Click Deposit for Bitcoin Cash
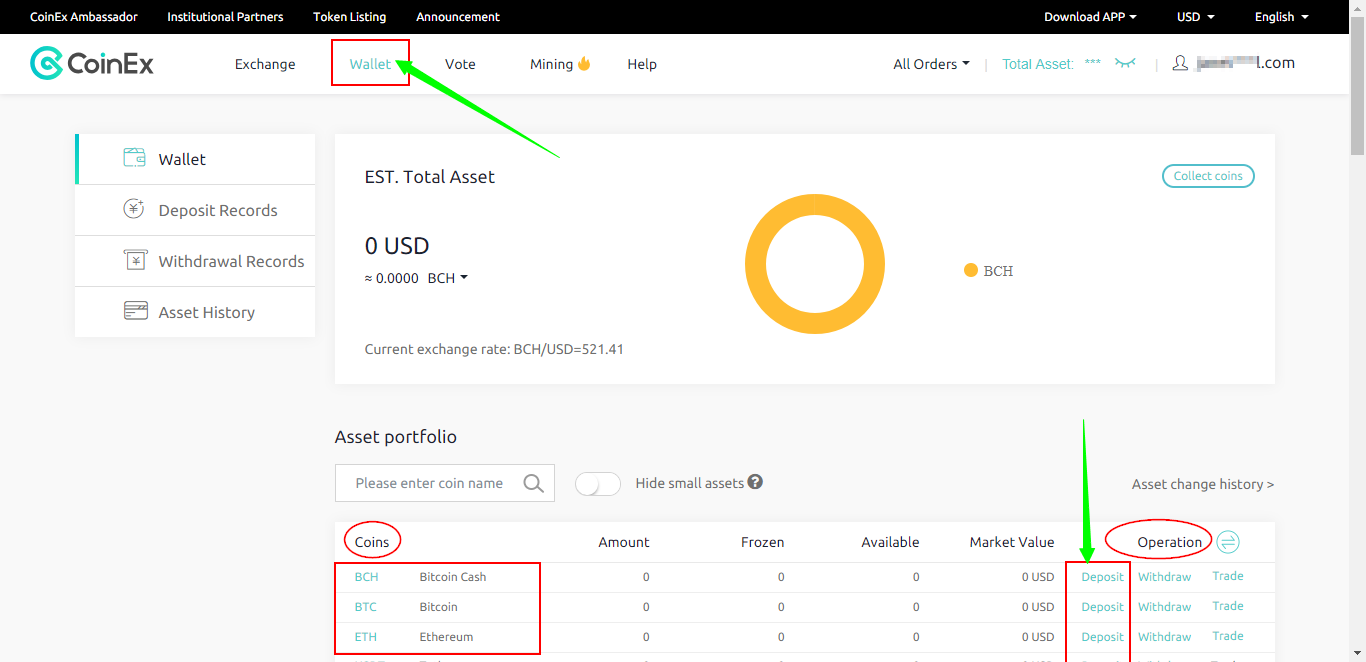Screen dimensions: 1366x662 coord(1103,577)
